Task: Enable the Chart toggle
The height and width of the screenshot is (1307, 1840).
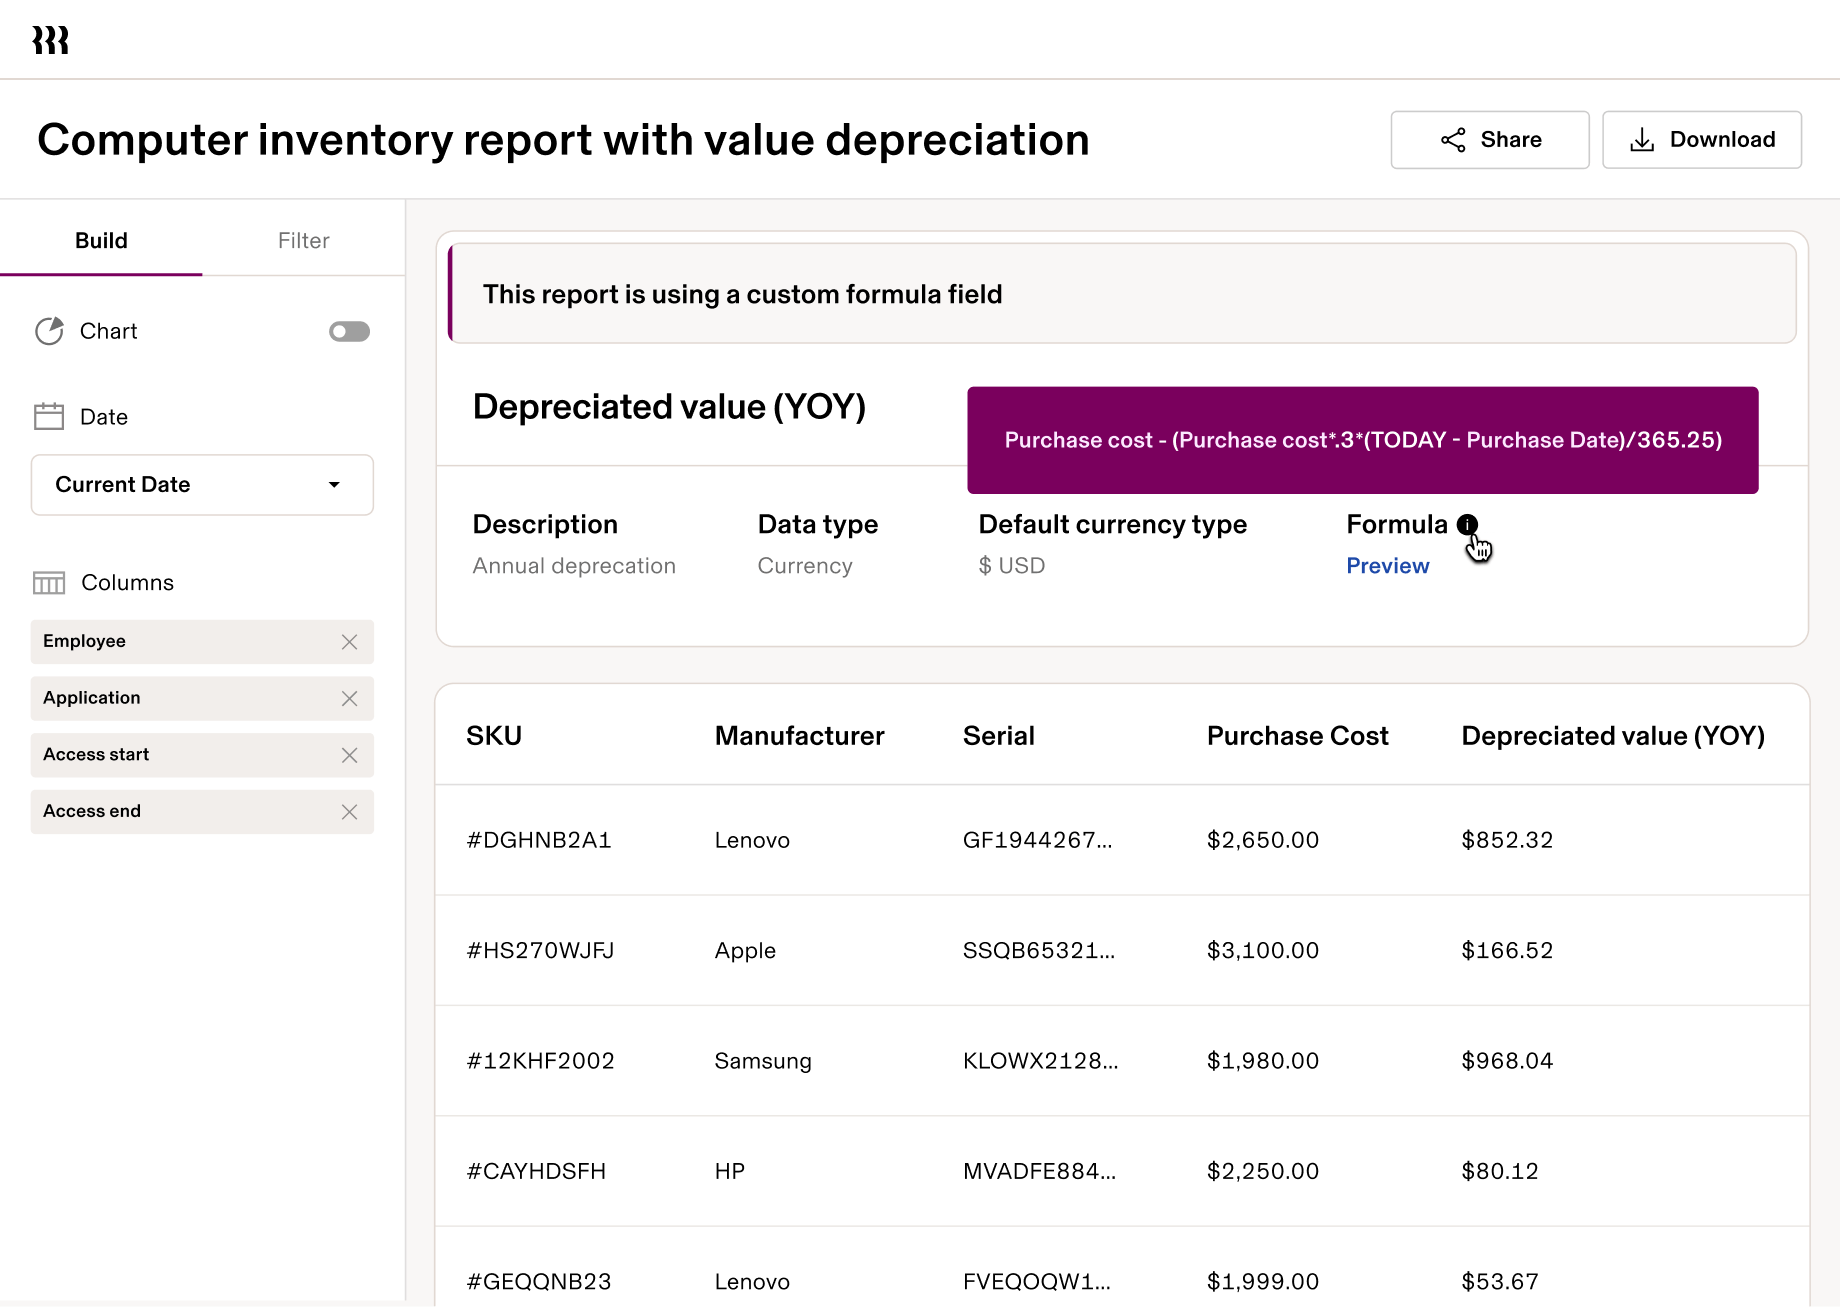Action: point(348,331)
